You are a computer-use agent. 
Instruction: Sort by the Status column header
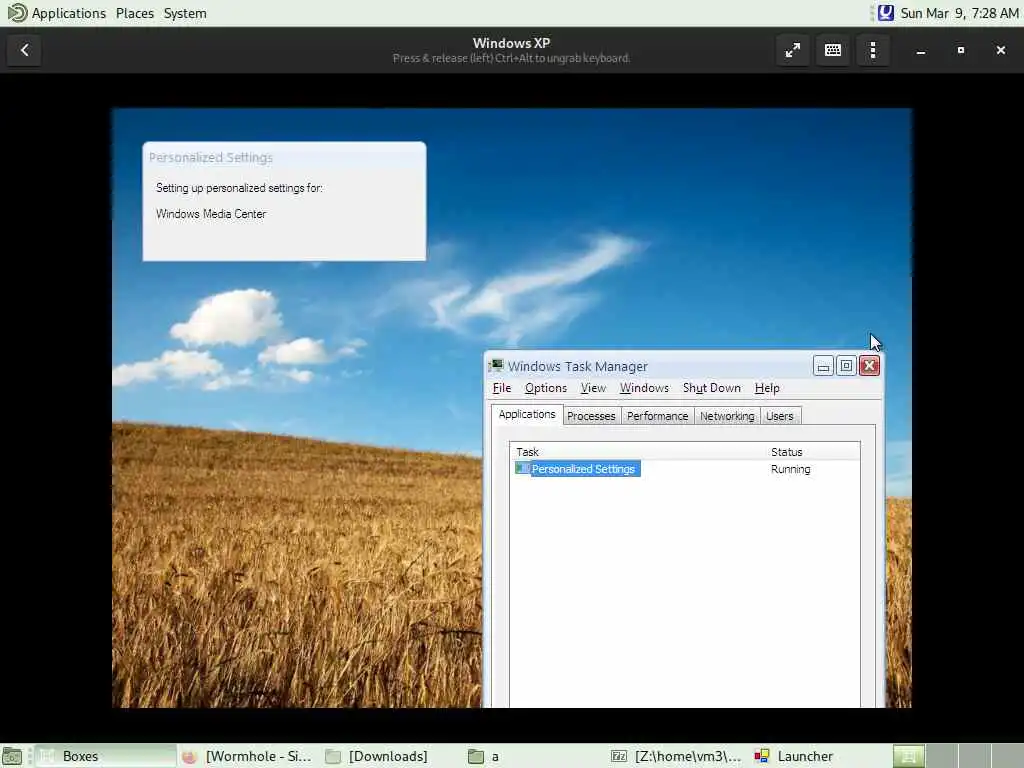[812, 452]
